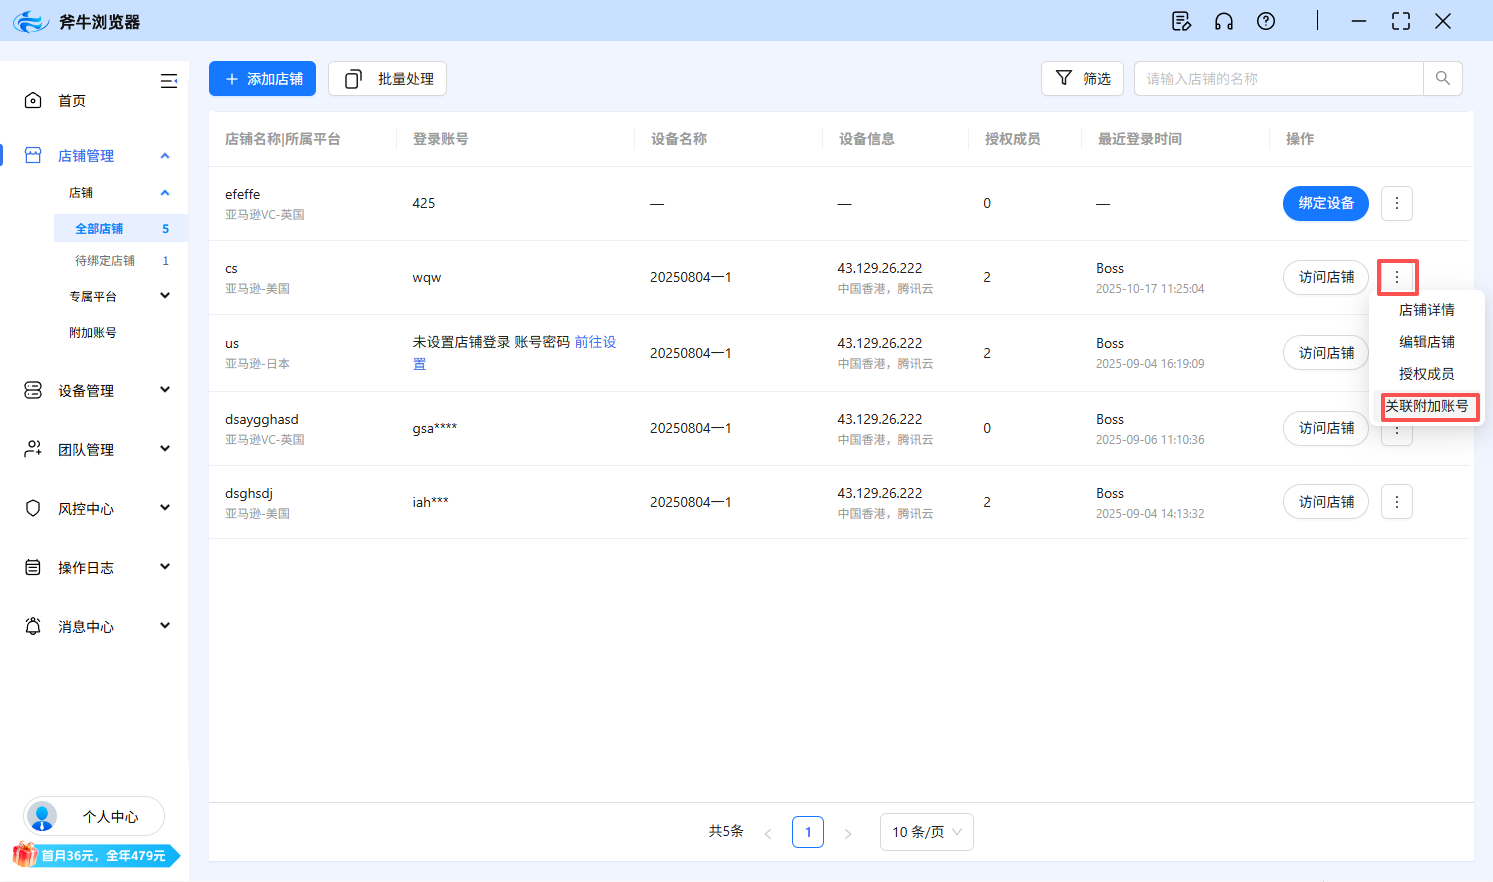Select 关联附加账号 from the context menu
This screenshot has height=882, width=1493.
(1428, 406)
